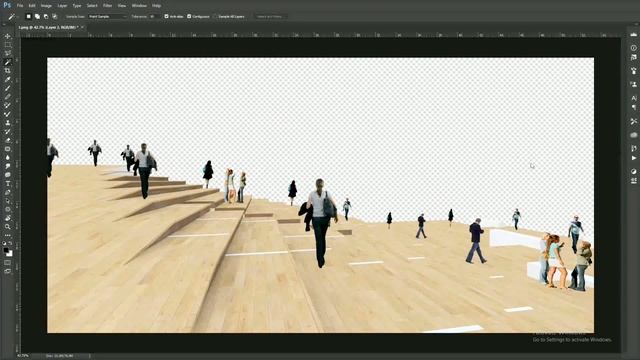This screenshot has height=360, width=640.
Task: Open the Info panel icon in right dock
Action: click(x=633, y=48)
